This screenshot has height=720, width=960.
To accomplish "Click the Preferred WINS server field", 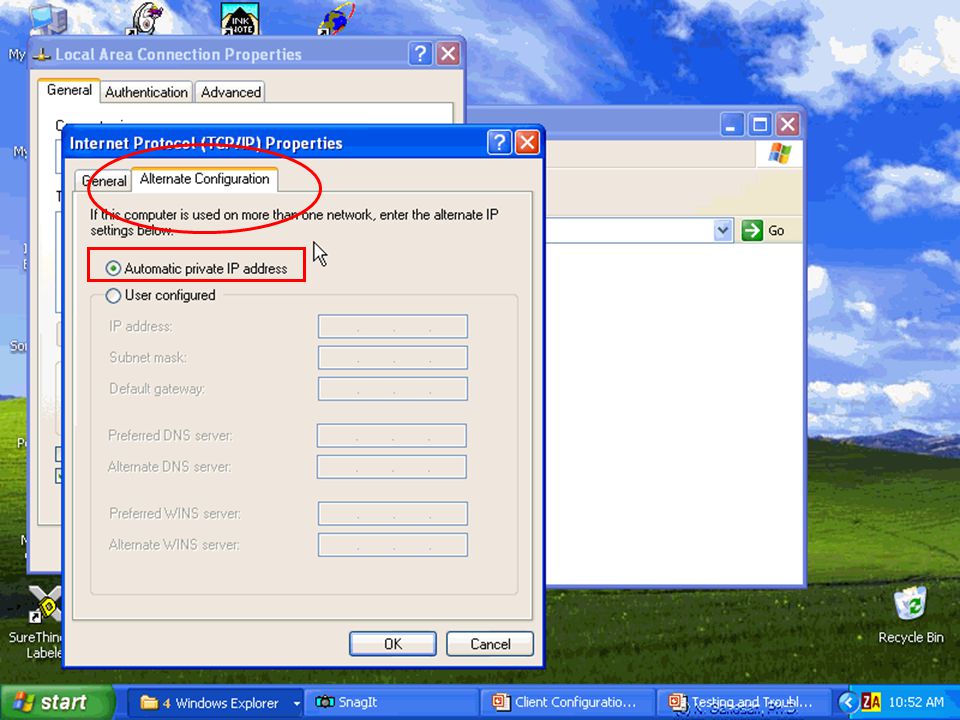I will [x=392, y=513].
